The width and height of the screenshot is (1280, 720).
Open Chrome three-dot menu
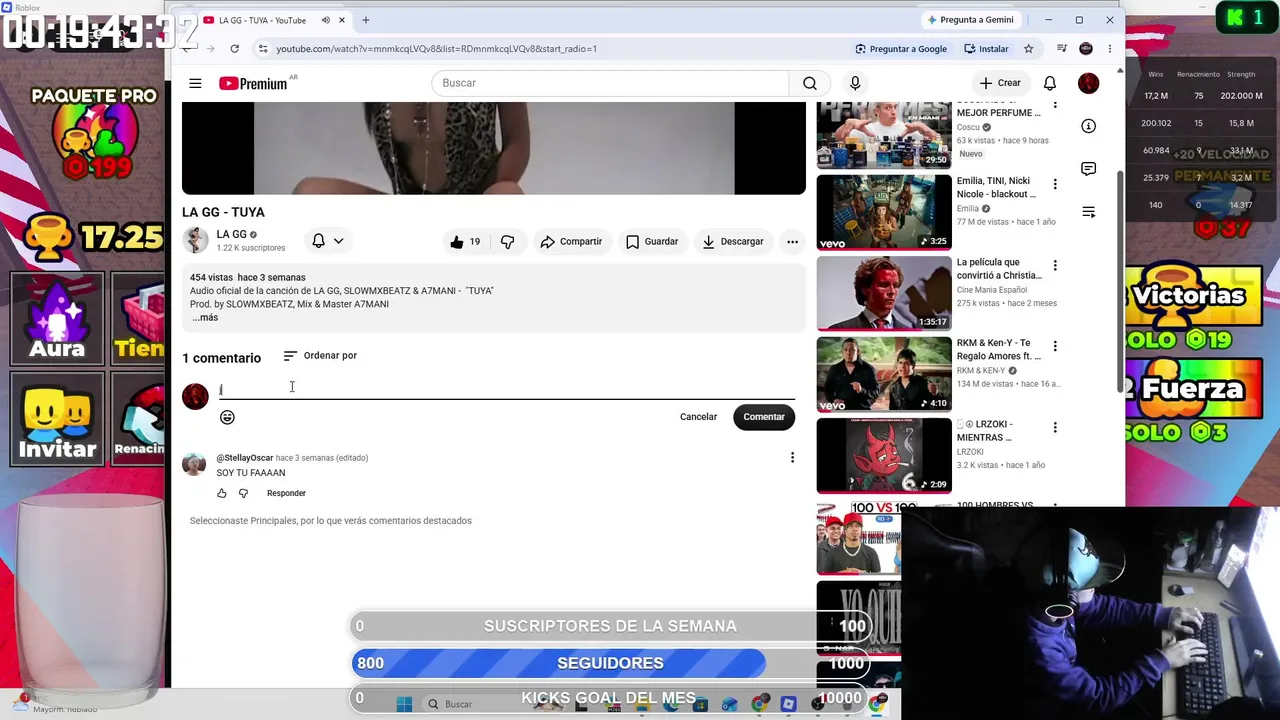point(1109,48)
